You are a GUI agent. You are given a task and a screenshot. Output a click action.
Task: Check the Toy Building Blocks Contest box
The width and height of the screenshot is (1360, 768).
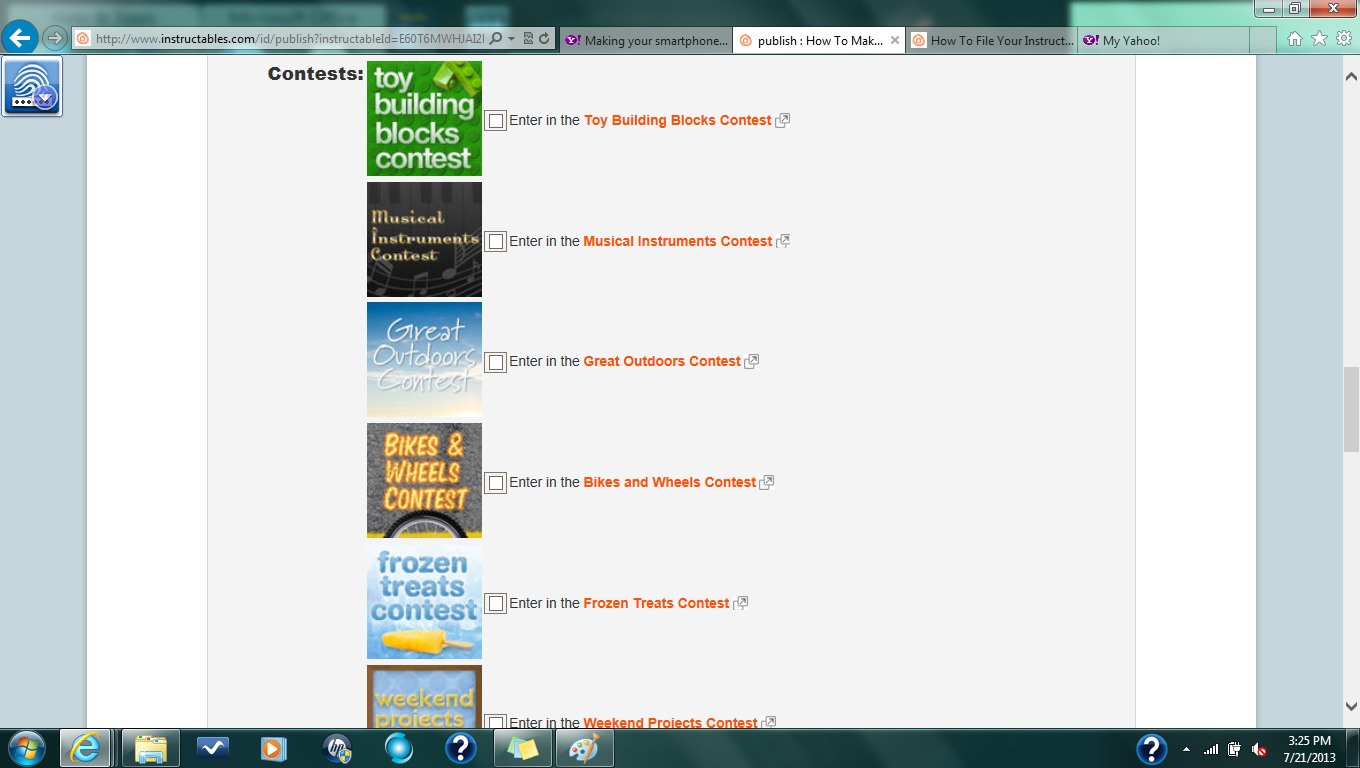point(495,121)
